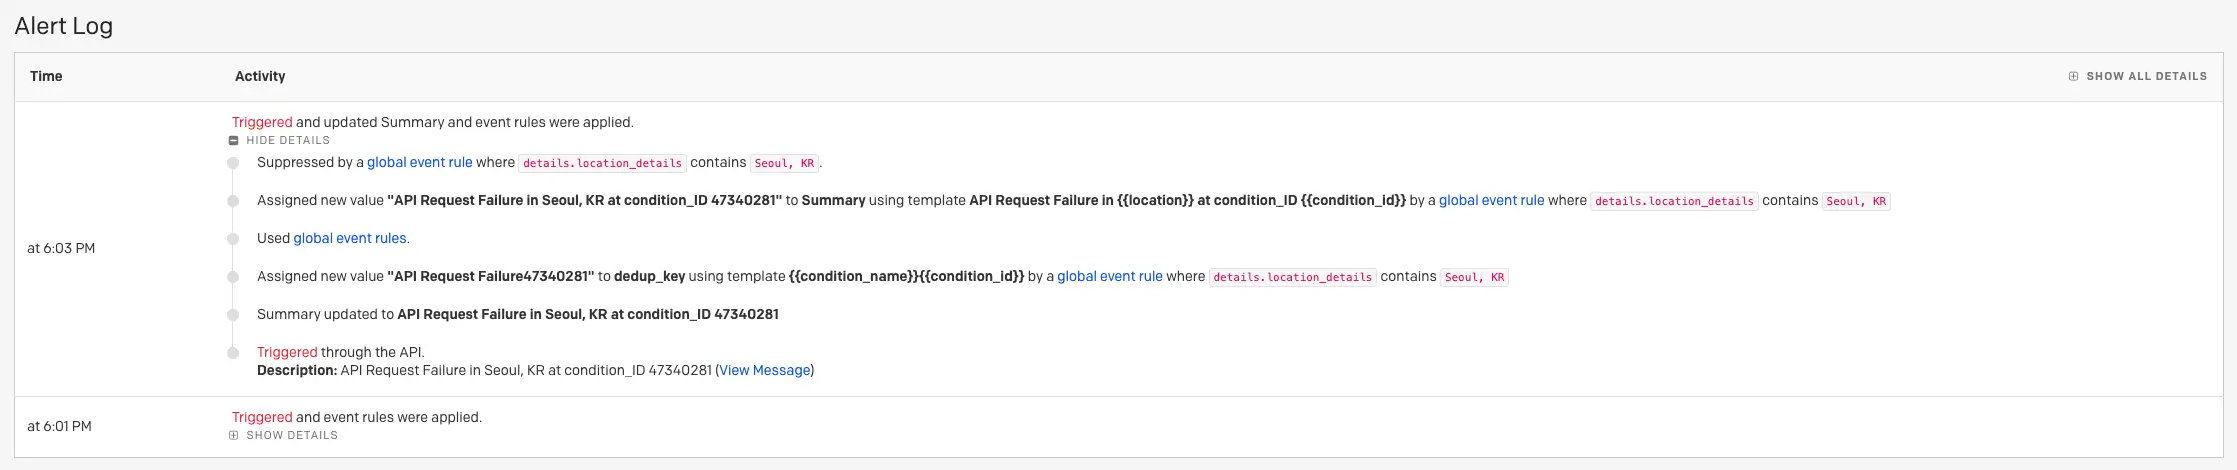Screen dimensions: 2237x470
Task: Click timeline dot beside Summary template assignment
Action: (233, 201)
